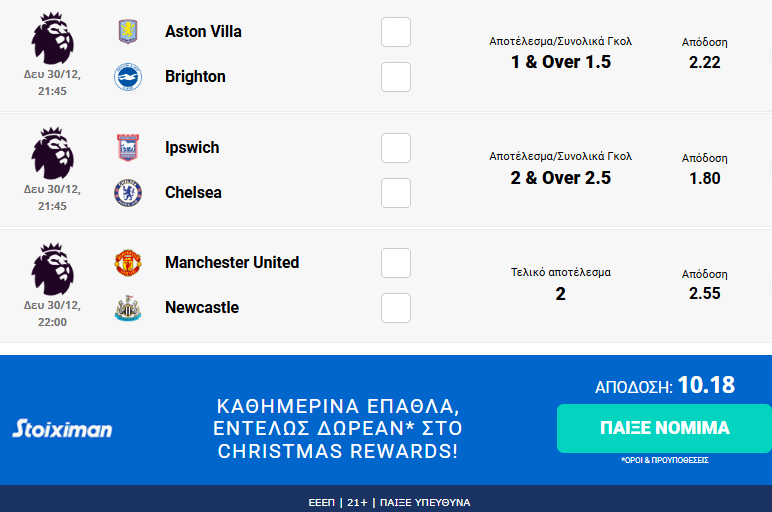Tick the checkbox next to Brighton
Viewport: 772px width, 512px height.
click(396, 77)
